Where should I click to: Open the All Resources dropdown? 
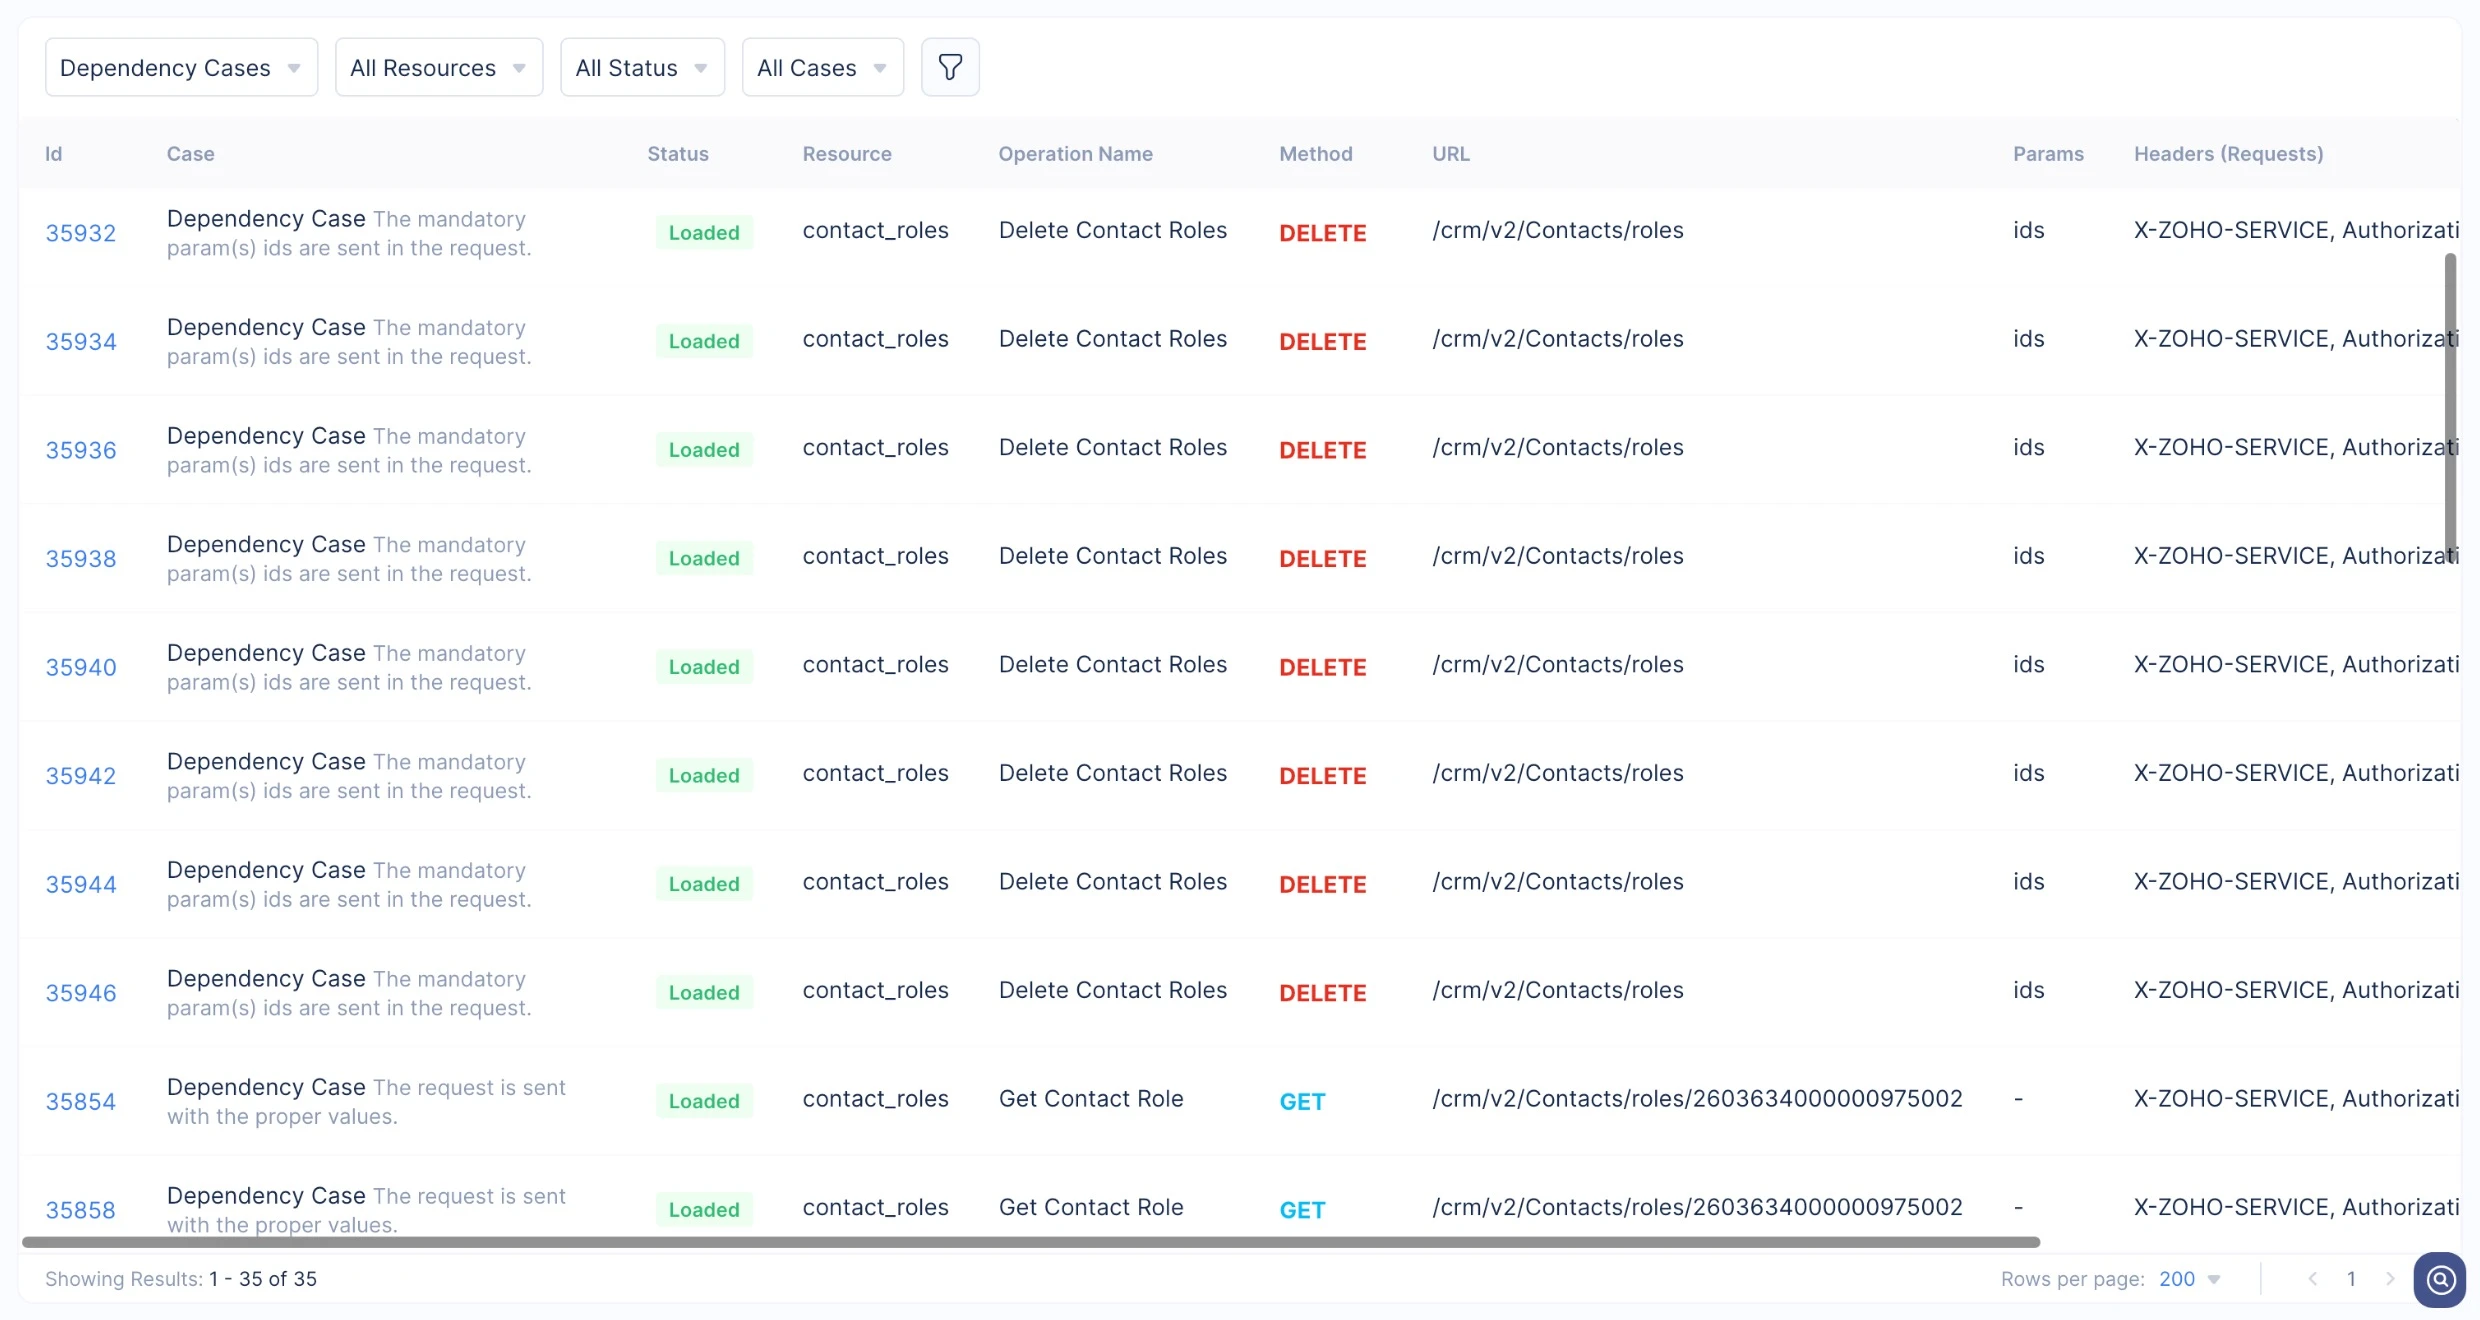pos(439,67)
